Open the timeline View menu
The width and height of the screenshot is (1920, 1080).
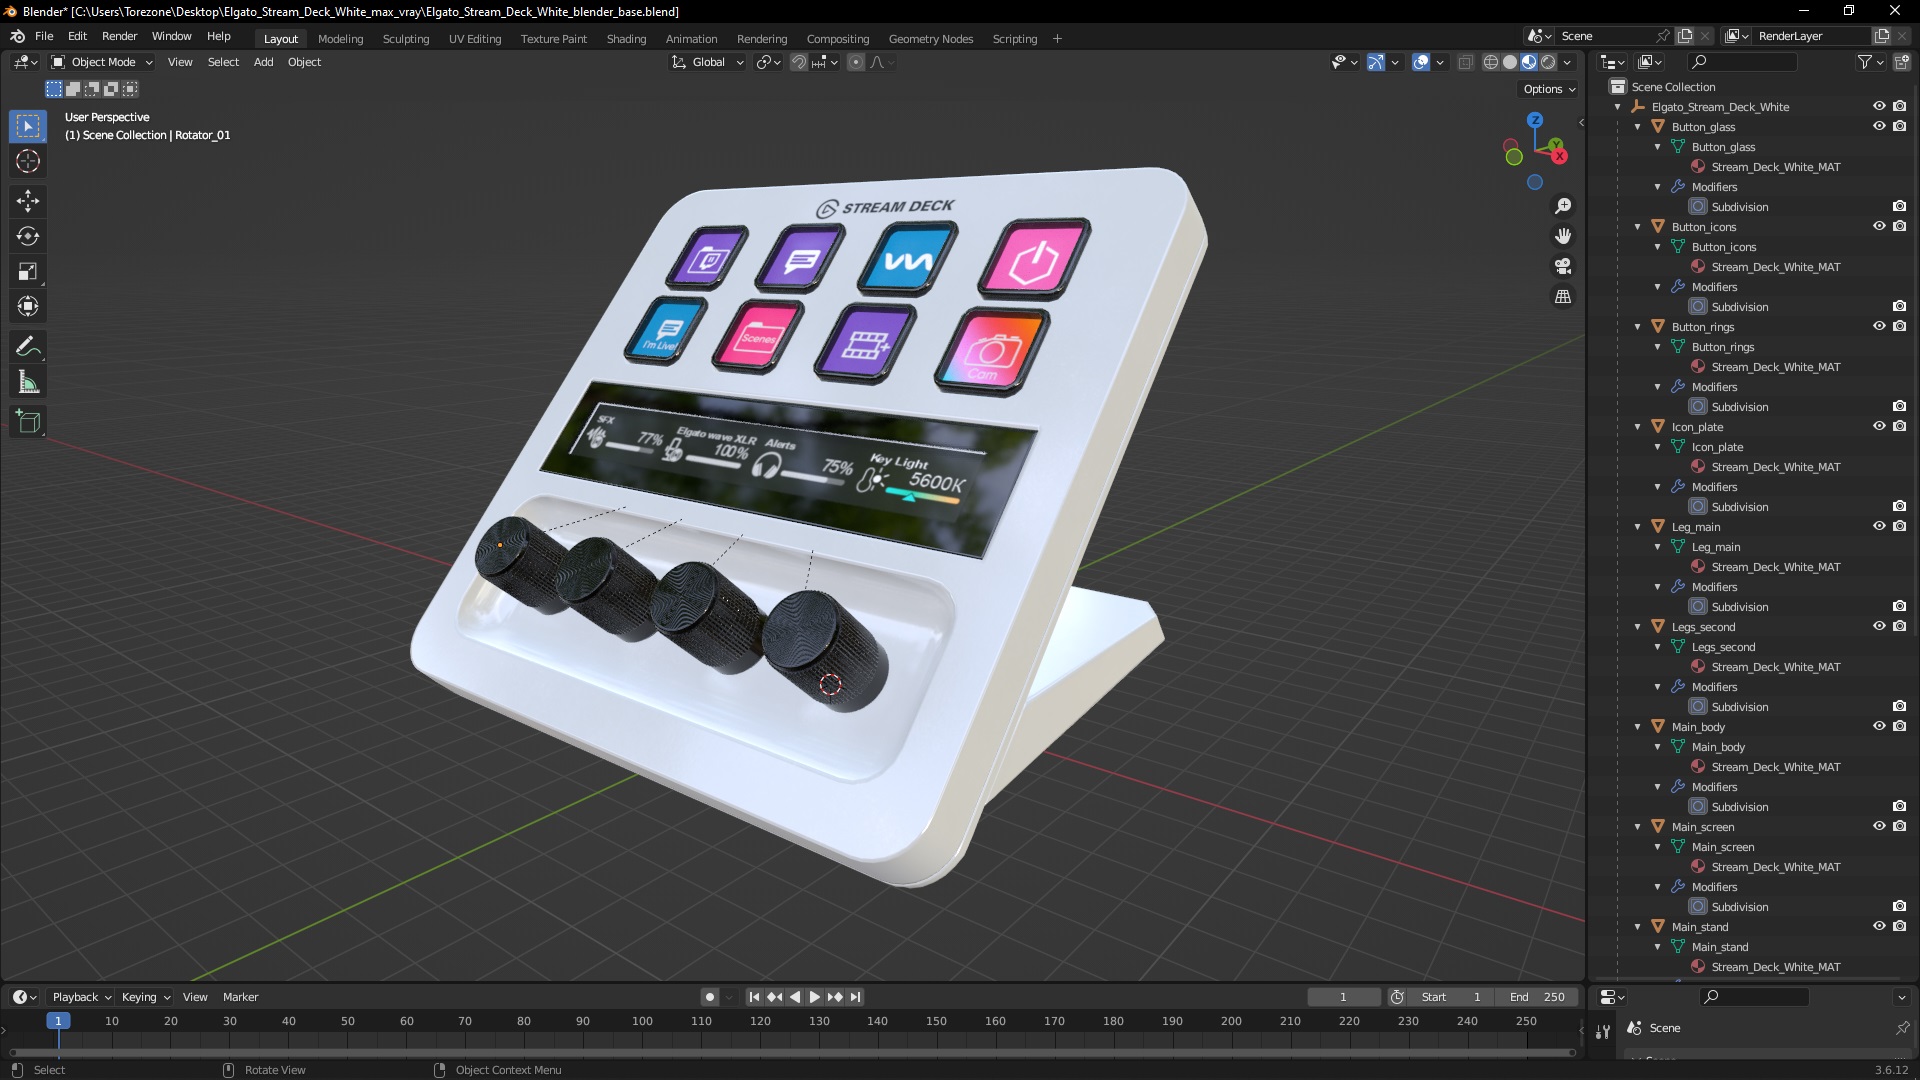(x=195, y=997)
